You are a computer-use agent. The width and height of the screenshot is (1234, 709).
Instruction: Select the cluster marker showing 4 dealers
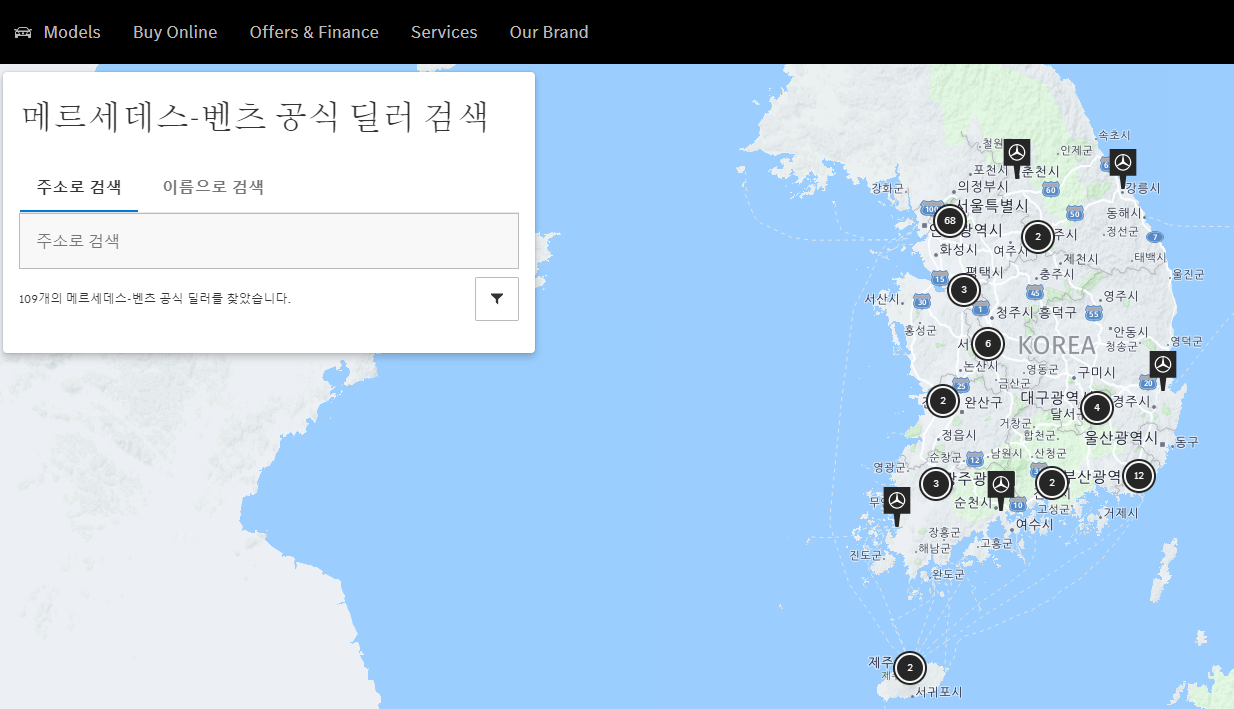click(x=1097, y=407)
